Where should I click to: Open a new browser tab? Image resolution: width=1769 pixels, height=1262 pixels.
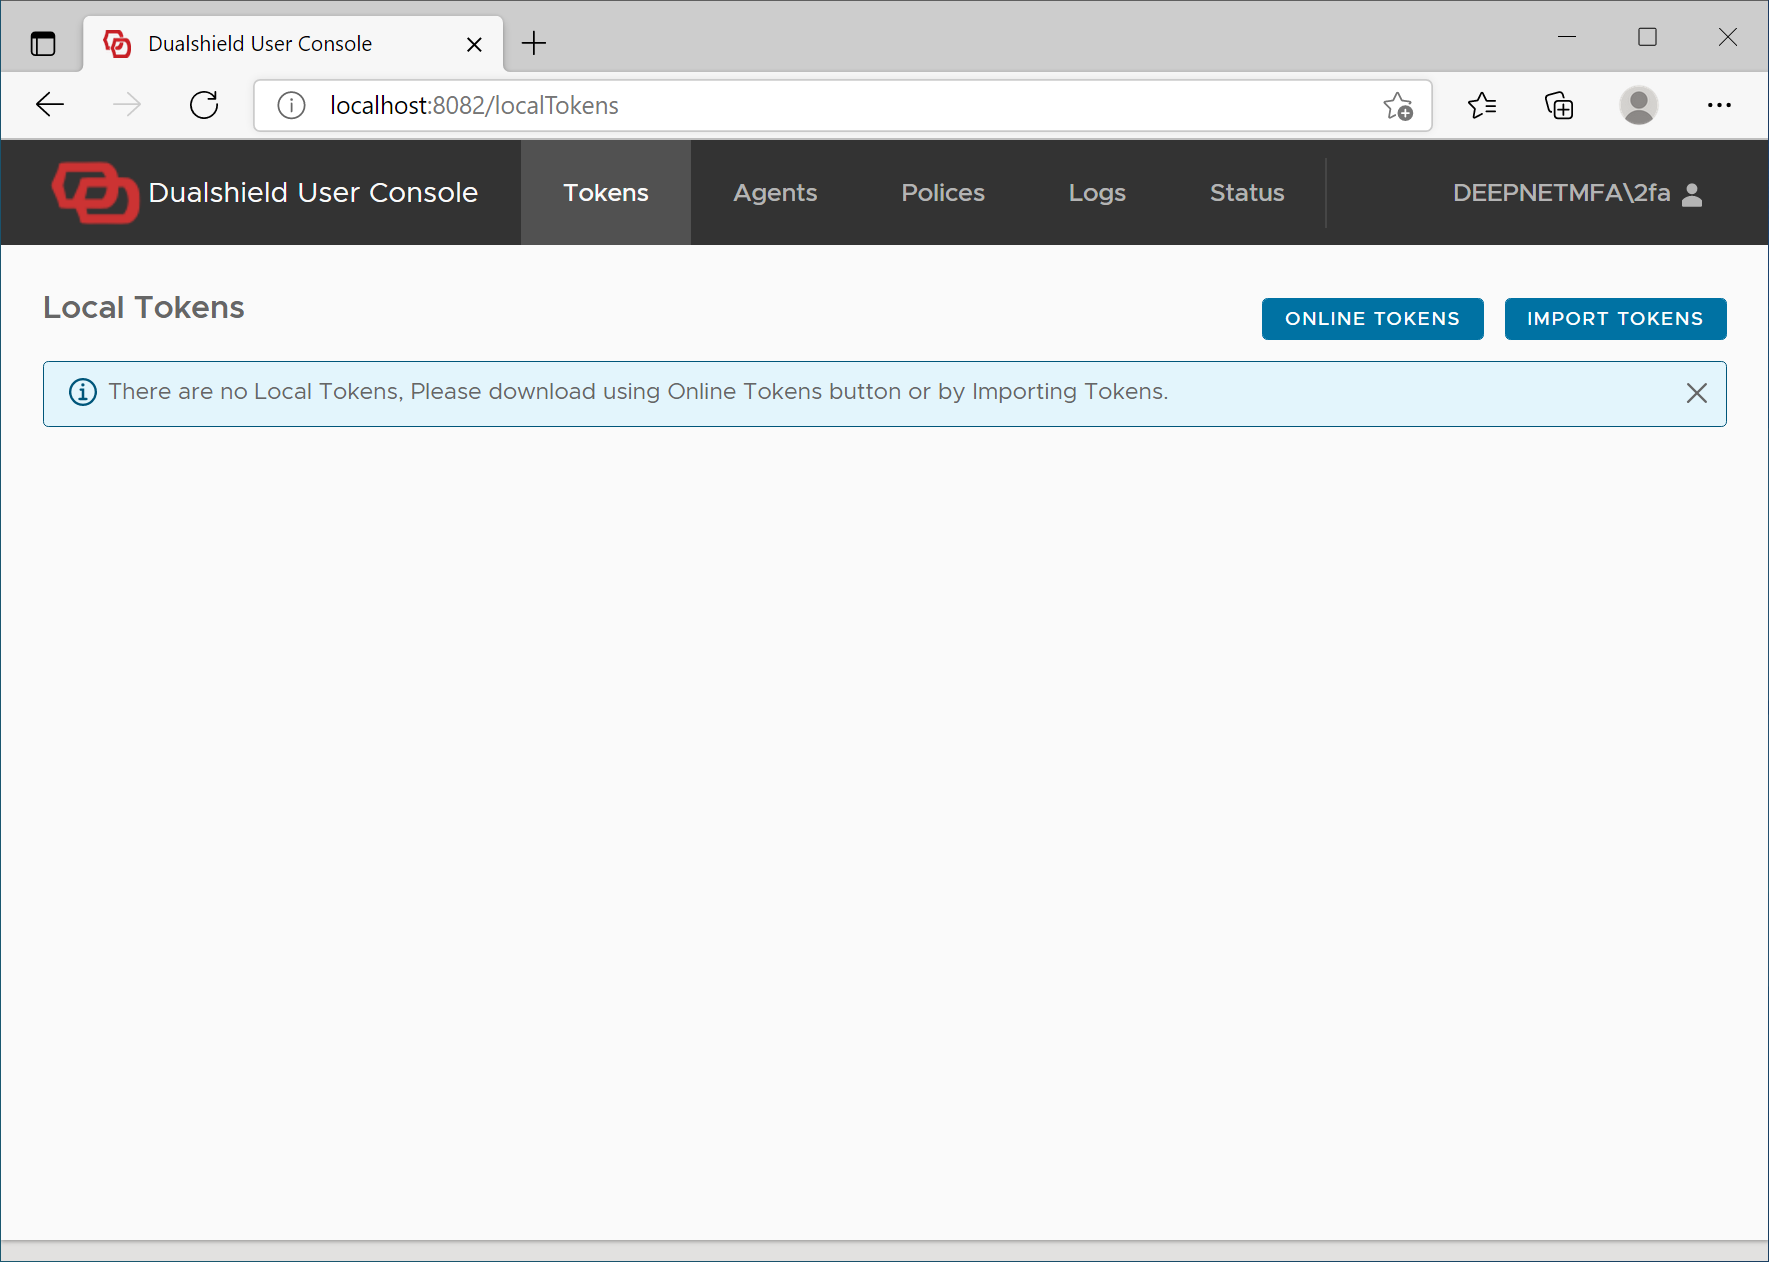click(x=534, y=43)
